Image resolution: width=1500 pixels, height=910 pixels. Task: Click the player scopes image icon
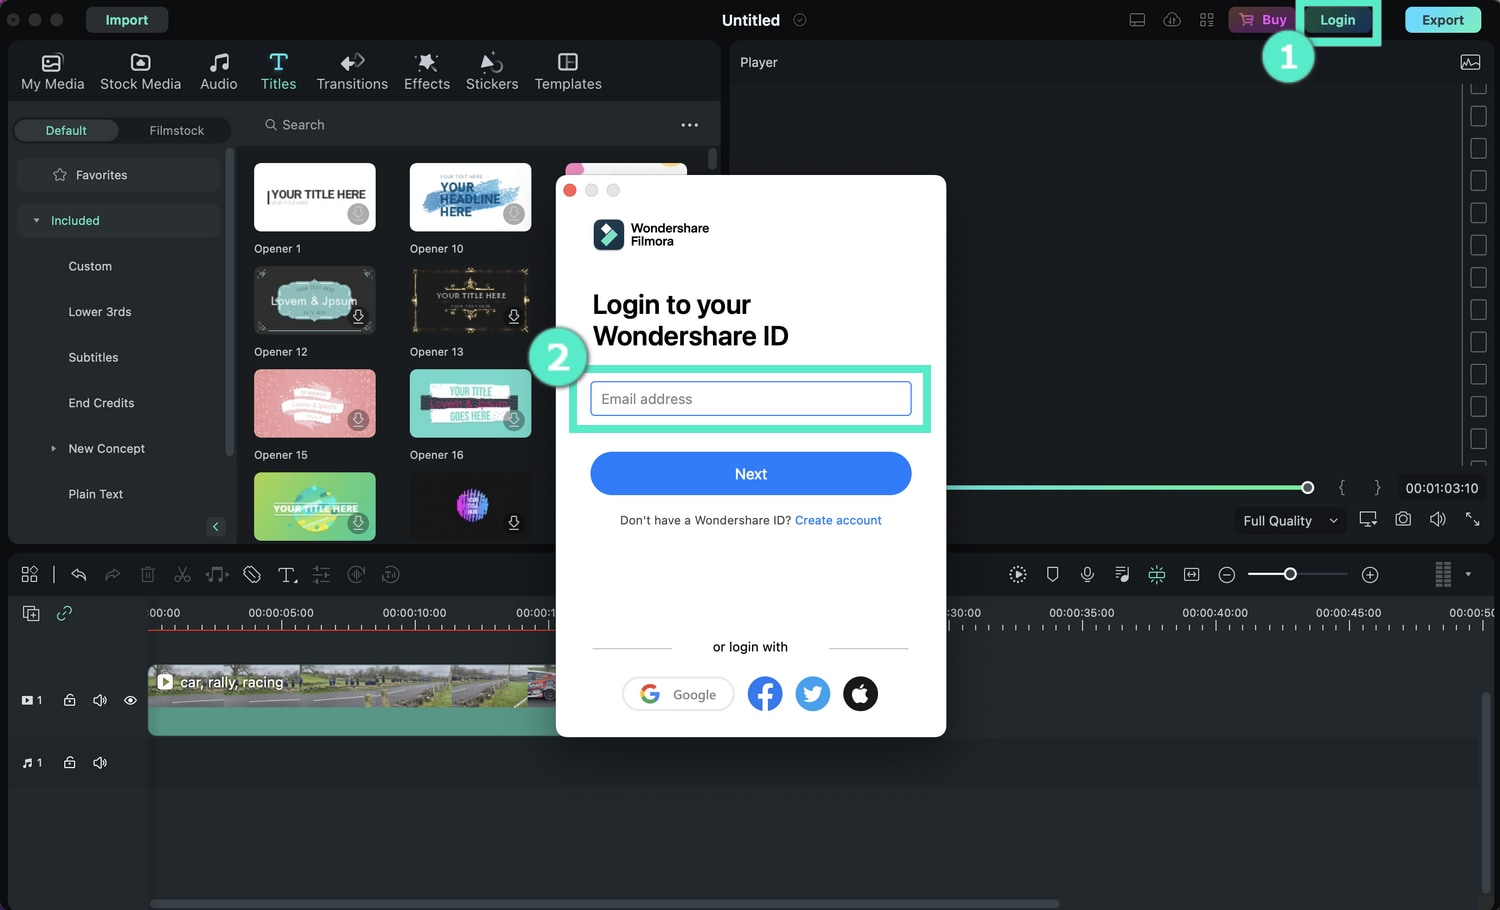tap(1470, 62)
